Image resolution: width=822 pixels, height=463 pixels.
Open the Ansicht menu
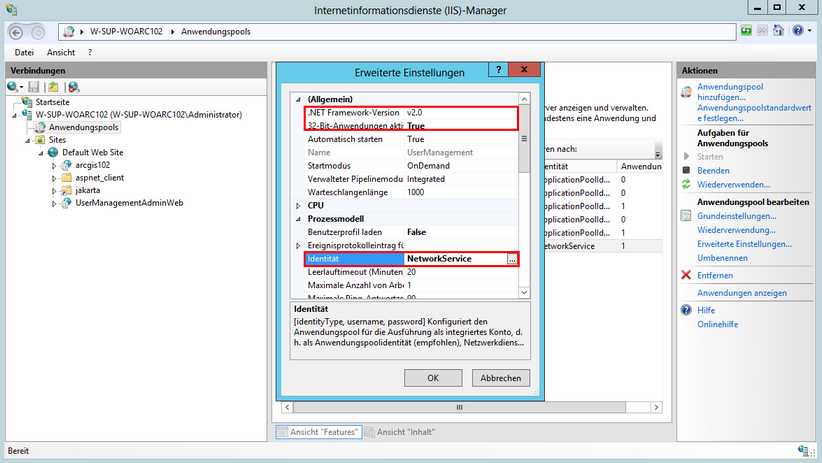(x=61, y=52)
